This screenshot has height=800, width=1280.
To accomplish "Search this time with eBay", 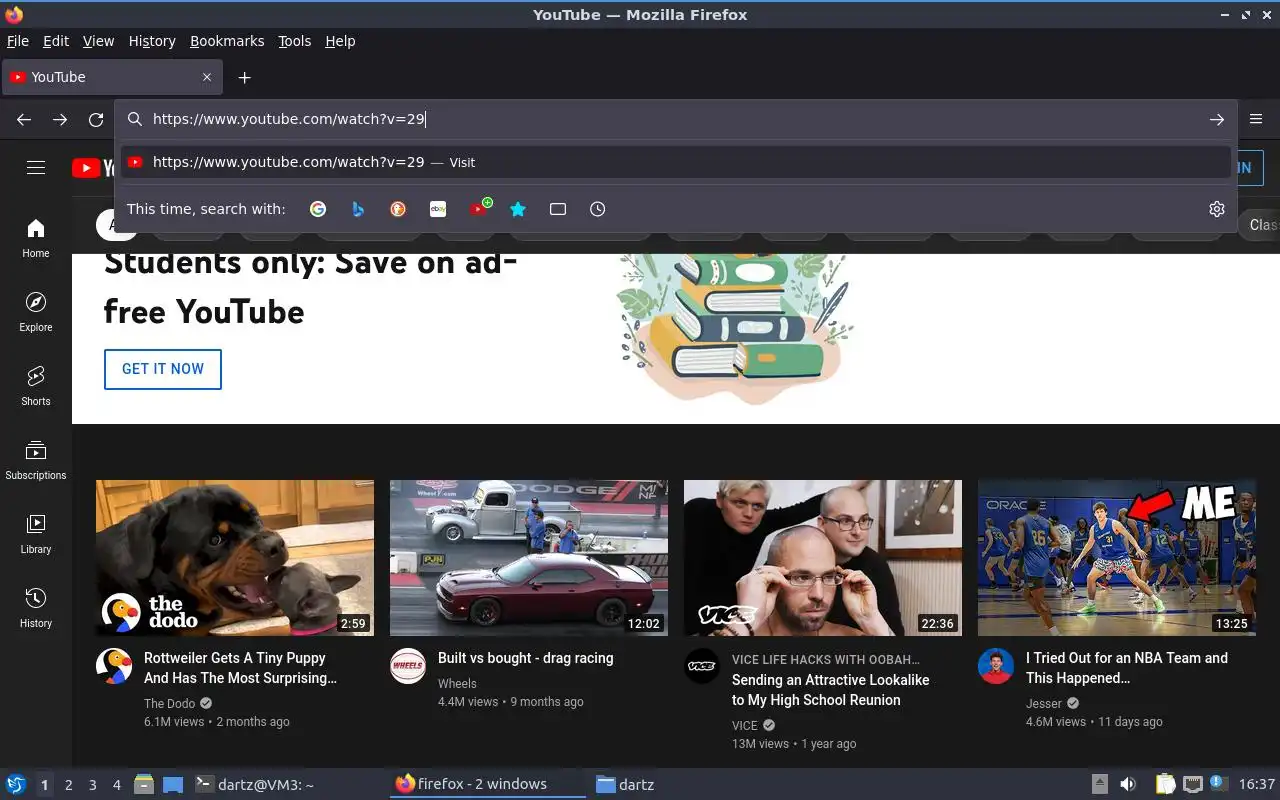I will [438, 209].
